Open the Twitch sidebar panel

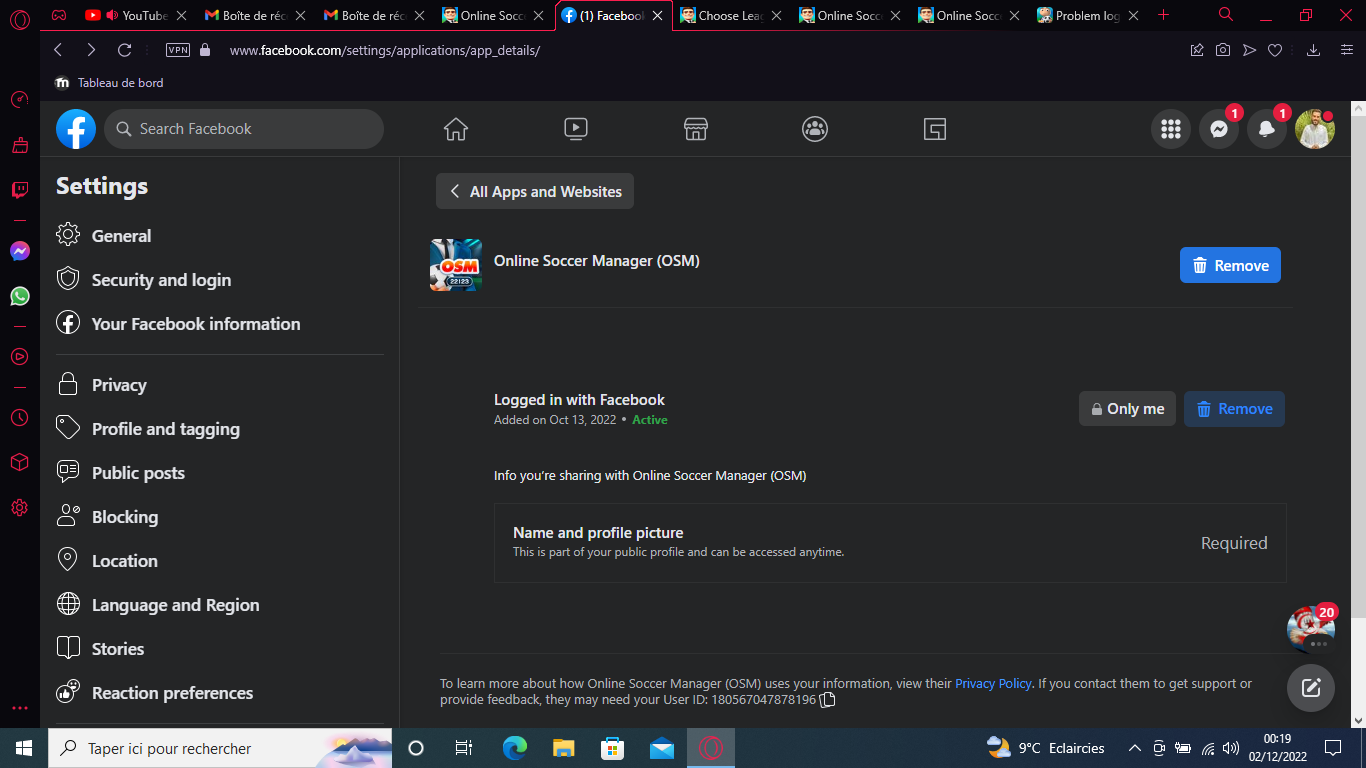19,190
